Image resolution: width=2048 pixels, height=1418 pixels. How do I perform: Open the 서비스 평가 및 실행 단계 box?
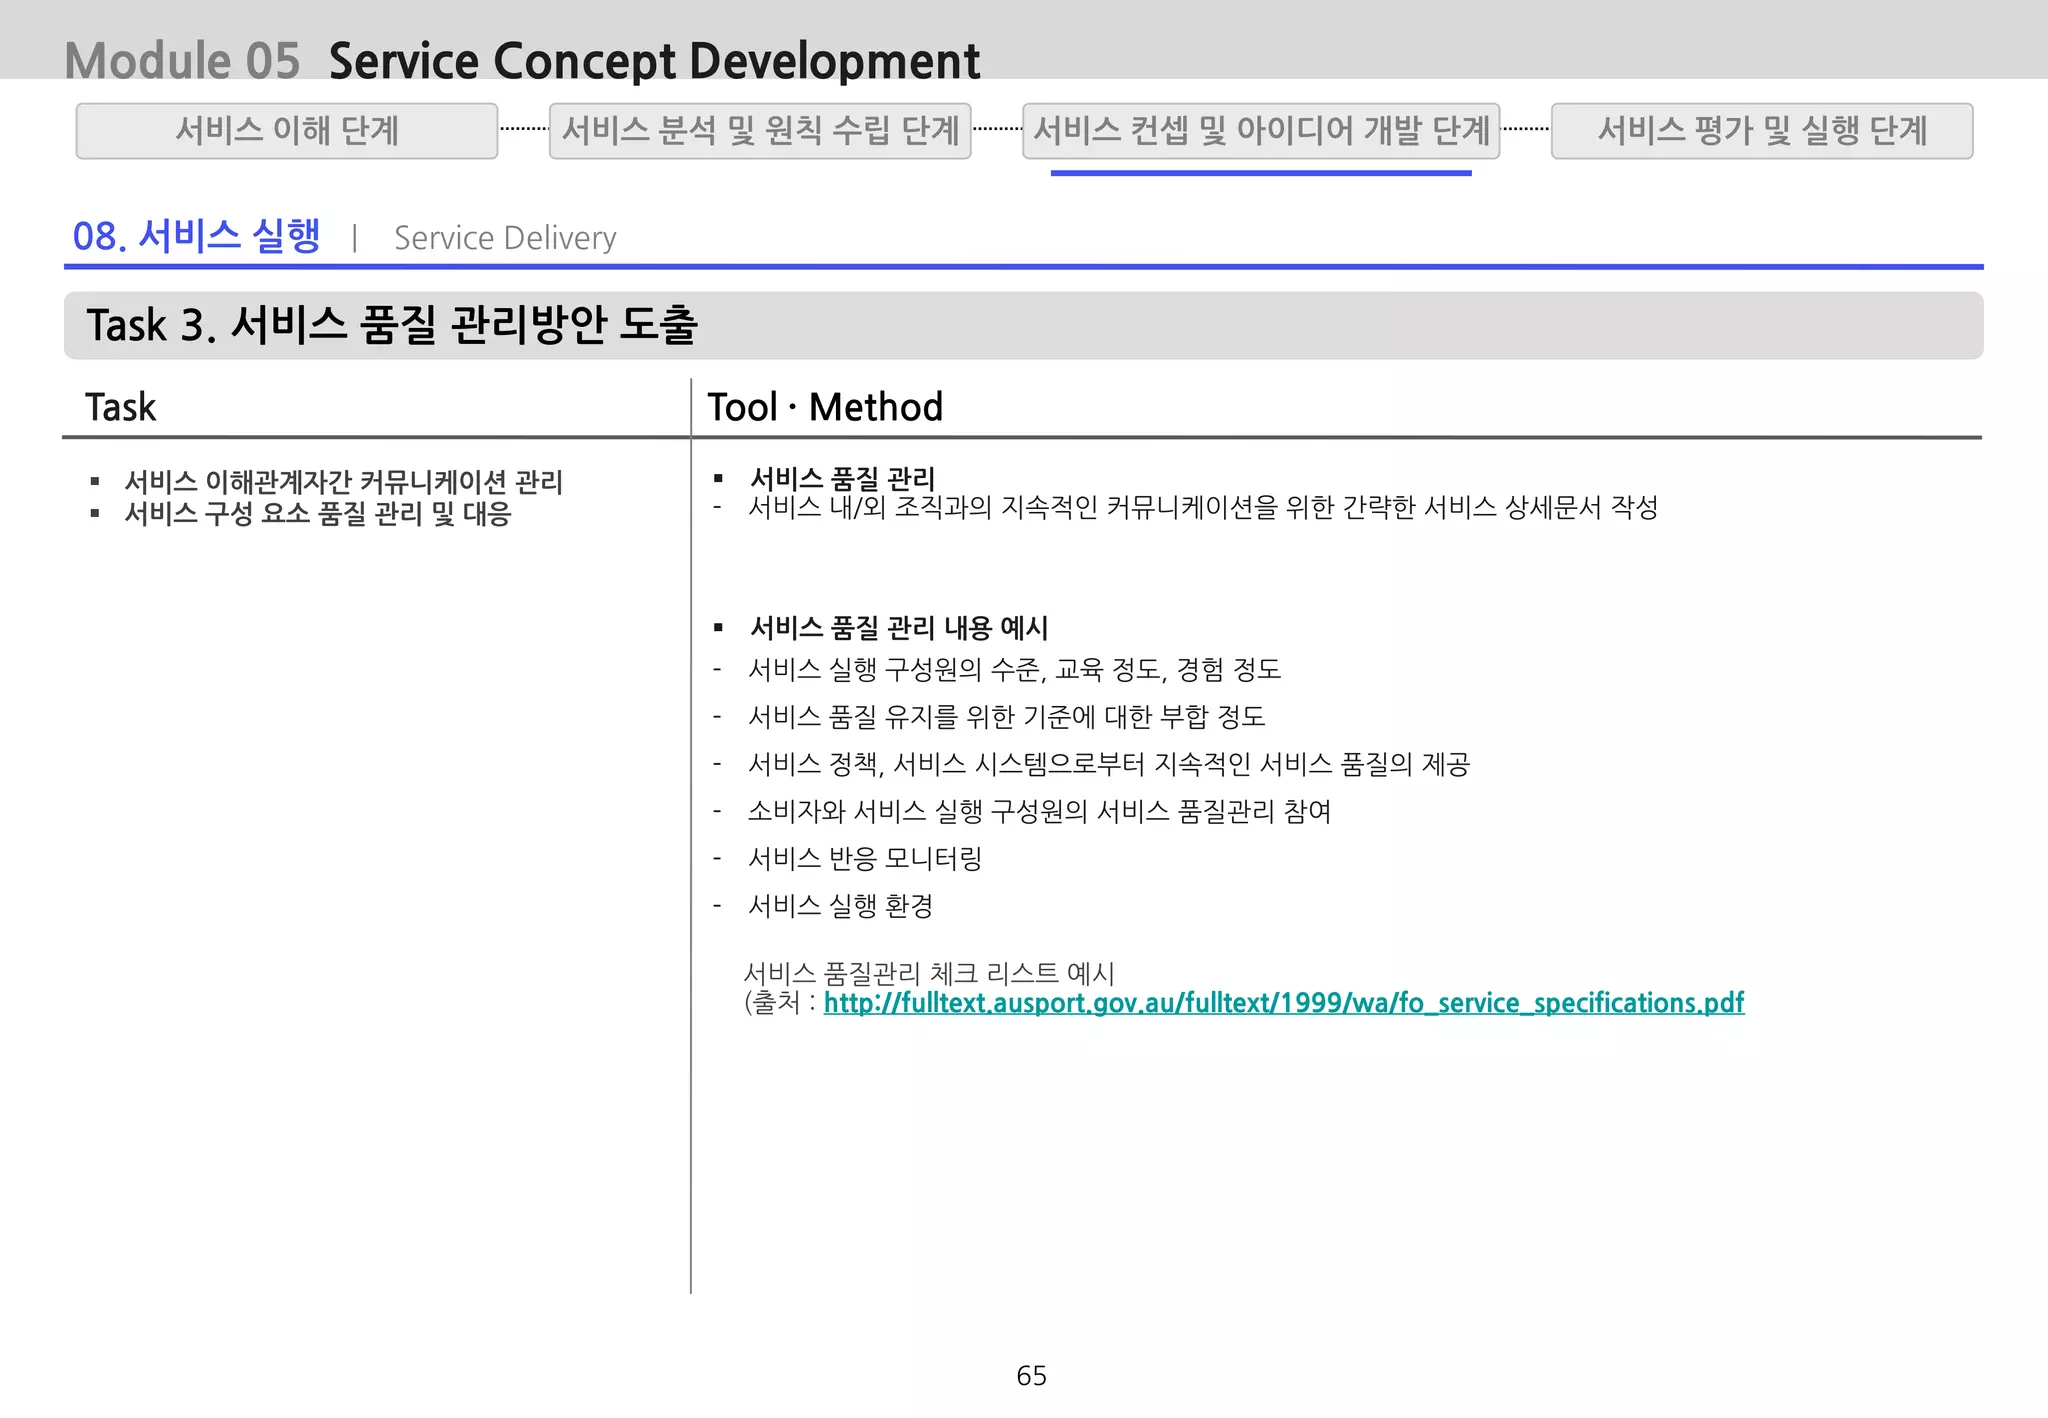1762,131
